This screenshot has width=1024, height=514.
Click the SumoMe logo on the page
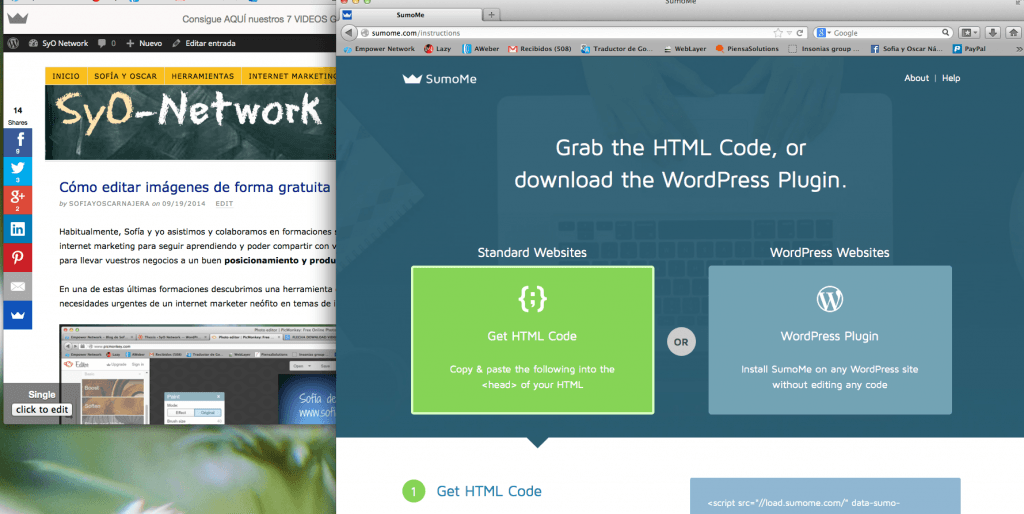(440, 79)
